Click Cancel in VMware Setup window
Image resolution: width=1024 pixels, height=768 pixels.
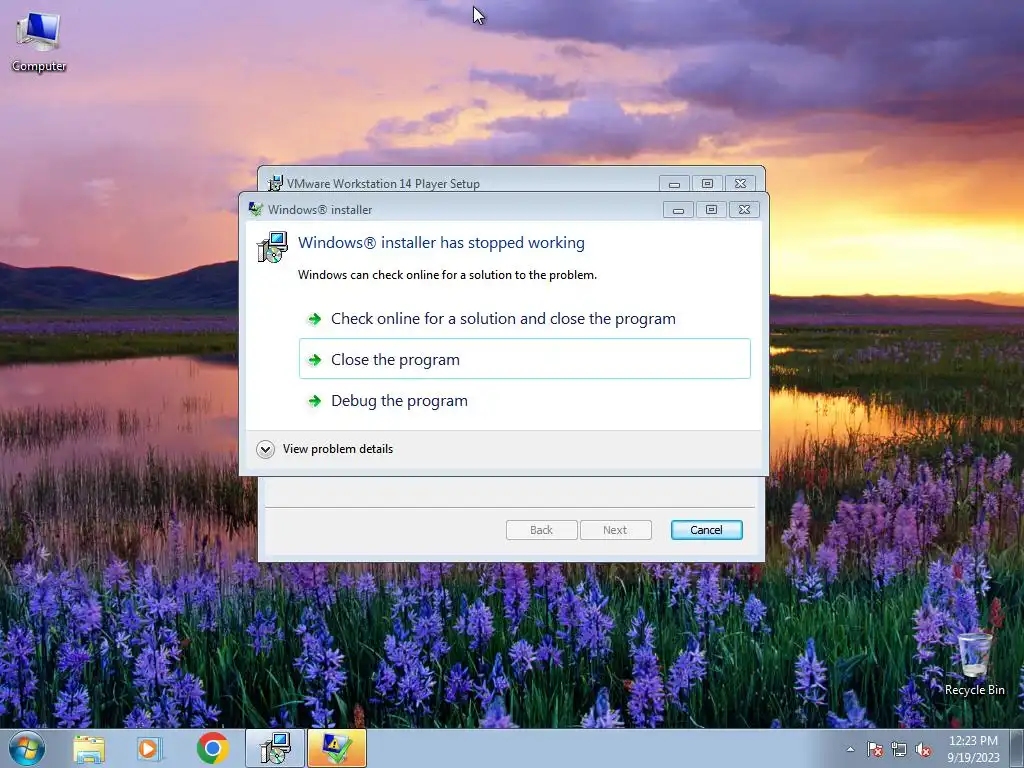pyautogui.click(x=707, y=530)
